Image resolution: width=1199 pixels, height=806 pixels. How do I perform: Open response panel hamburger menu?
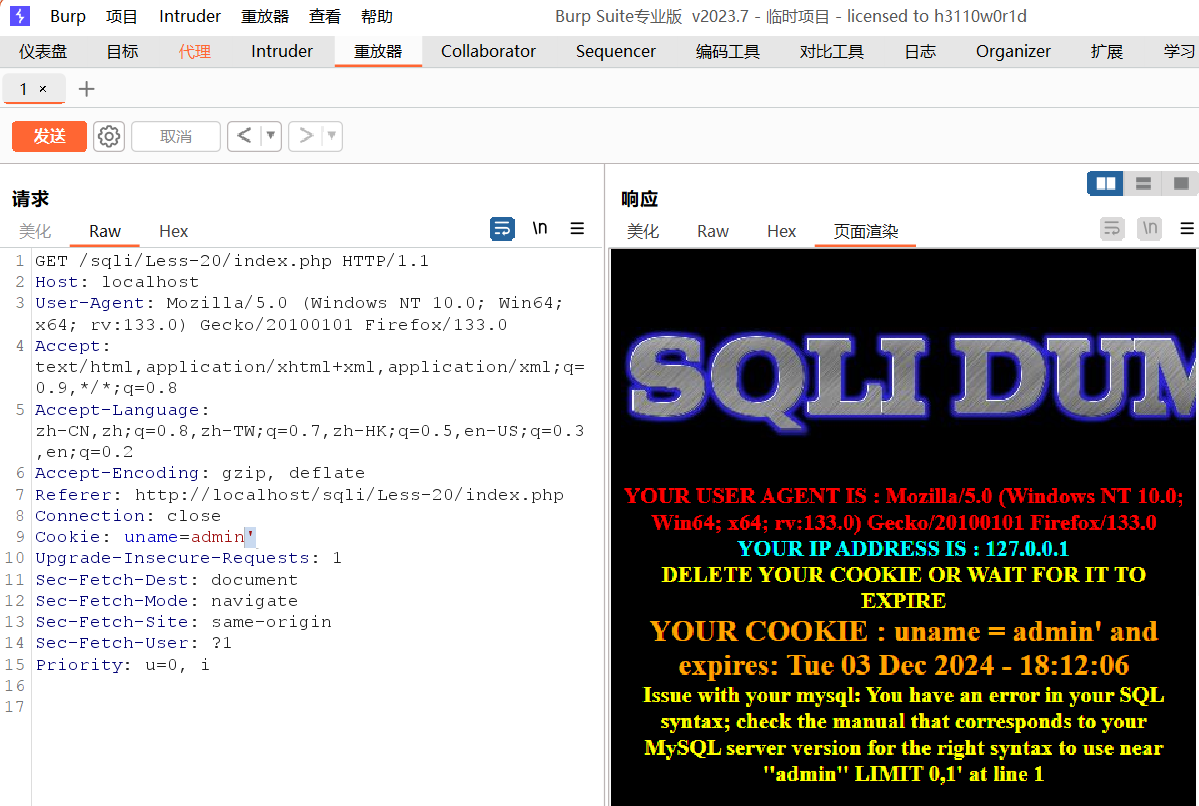coord(1187,228)
